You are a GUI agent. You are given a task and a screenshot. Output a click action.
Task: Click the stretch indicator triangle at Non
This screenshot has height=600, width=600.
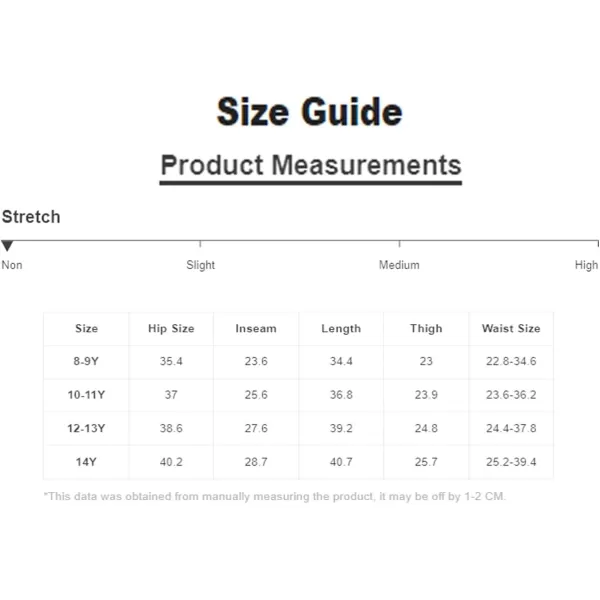tap(7, 246)
